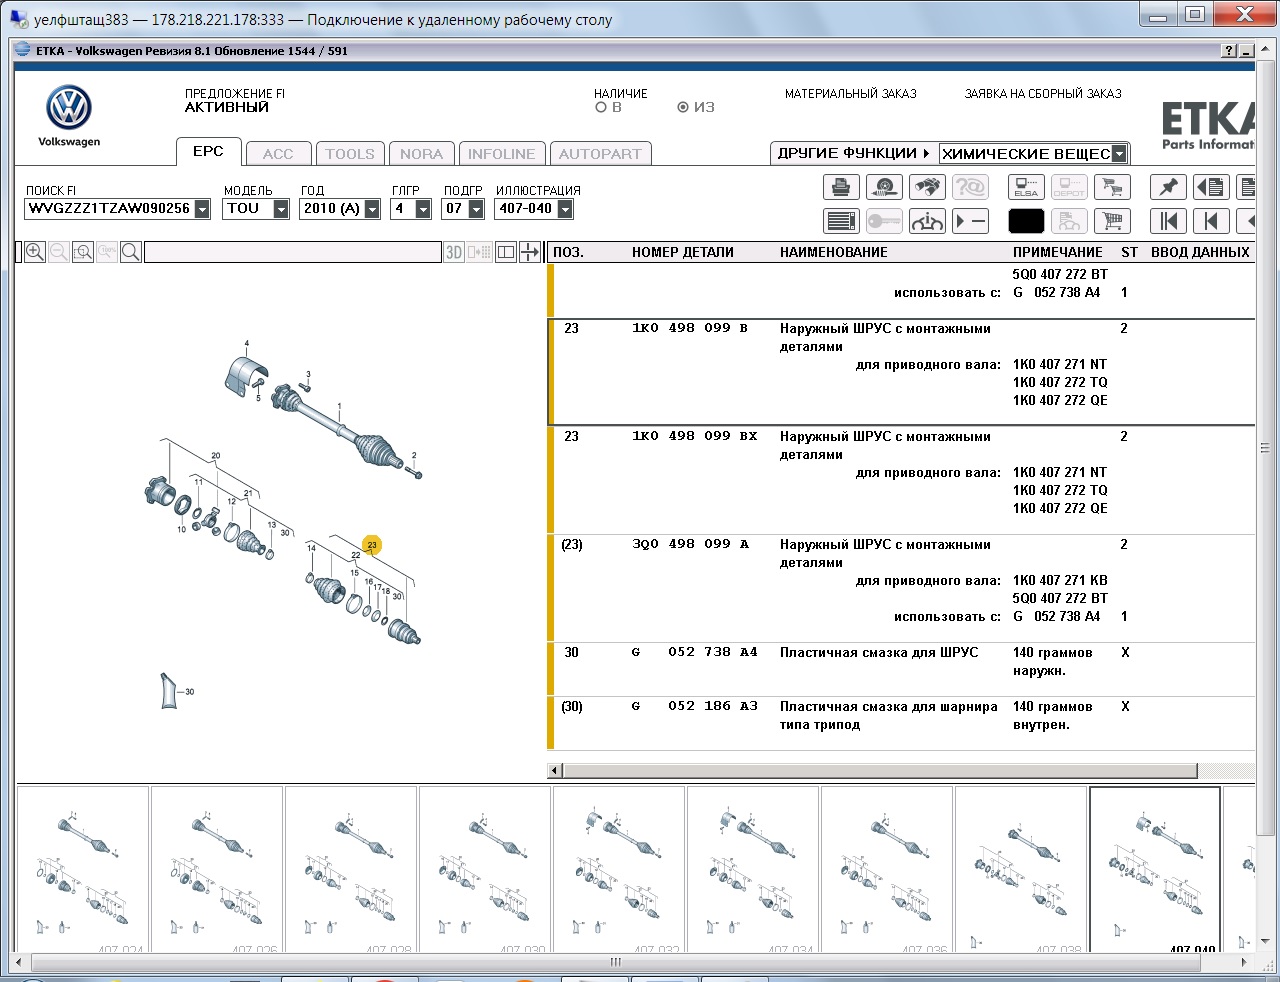This screenshot has width=1280, height=982.
Task: Switch to the EPC tab
Action: [208, 151]
